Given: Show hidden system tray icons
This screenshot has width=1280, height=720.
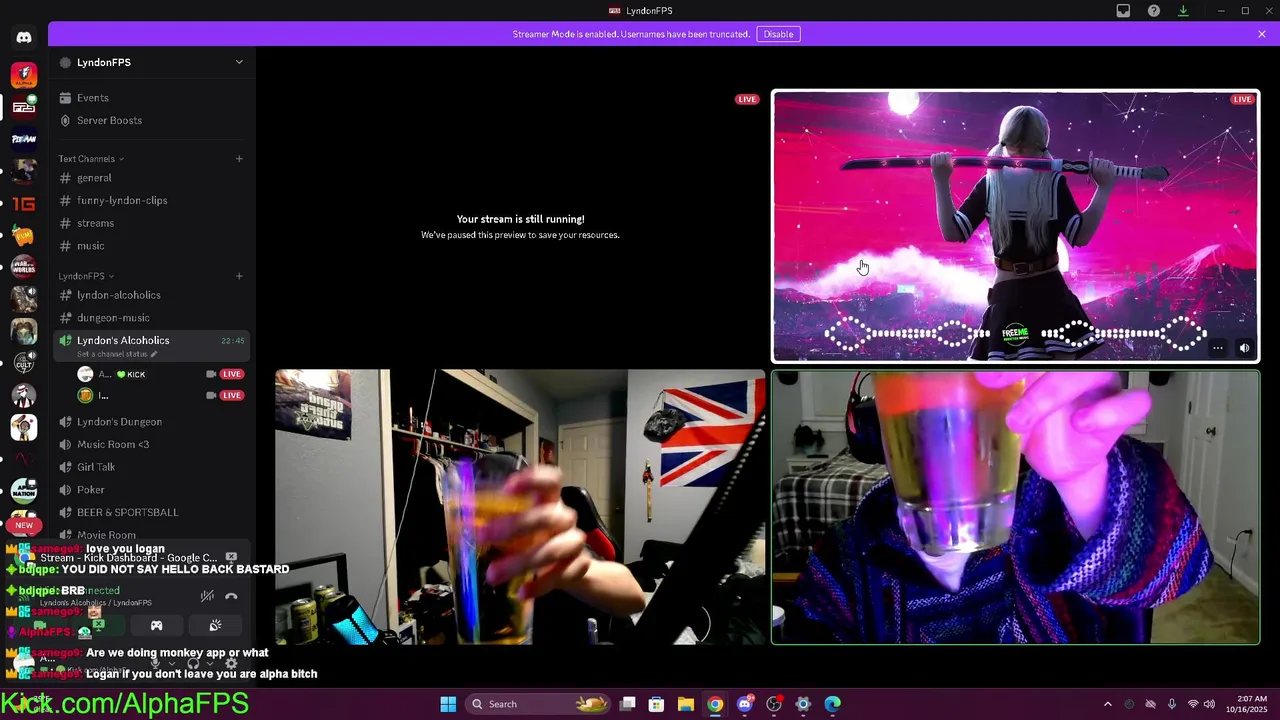Looking at the screenshot, I should click(1107, 704).
